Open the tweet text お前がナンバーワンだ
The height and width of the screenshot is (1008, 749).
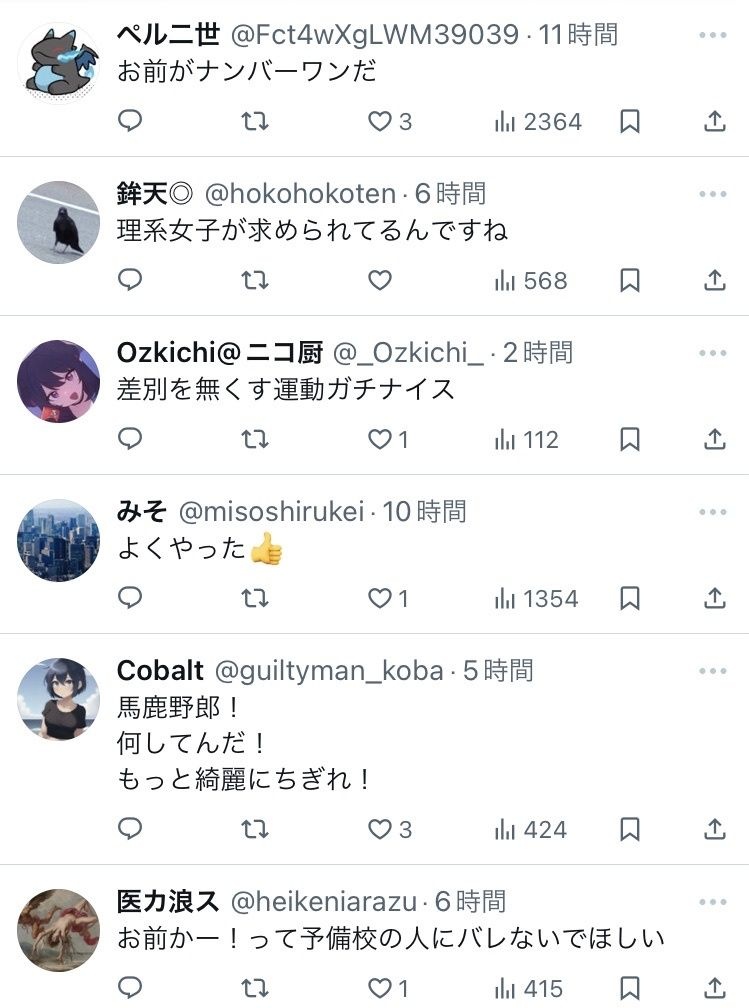coord(246,72)
